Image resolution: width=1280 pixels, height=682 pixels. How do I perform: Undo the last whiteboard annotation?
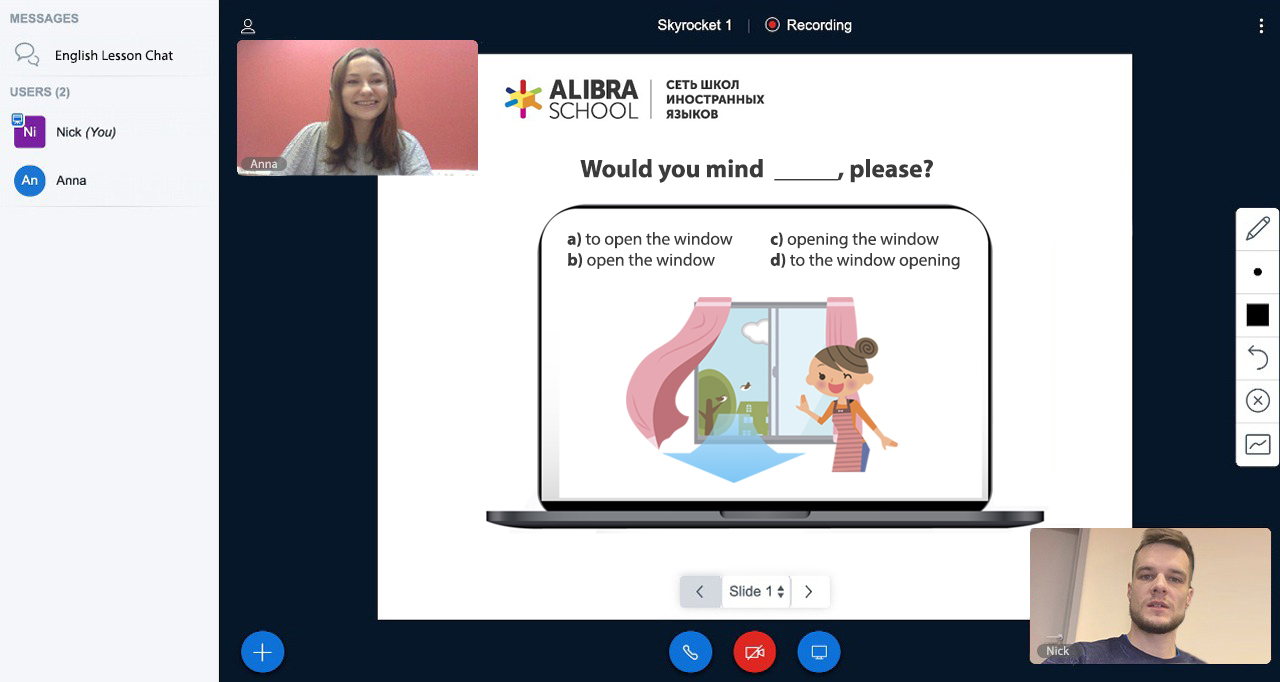[x=1257, y=357]
